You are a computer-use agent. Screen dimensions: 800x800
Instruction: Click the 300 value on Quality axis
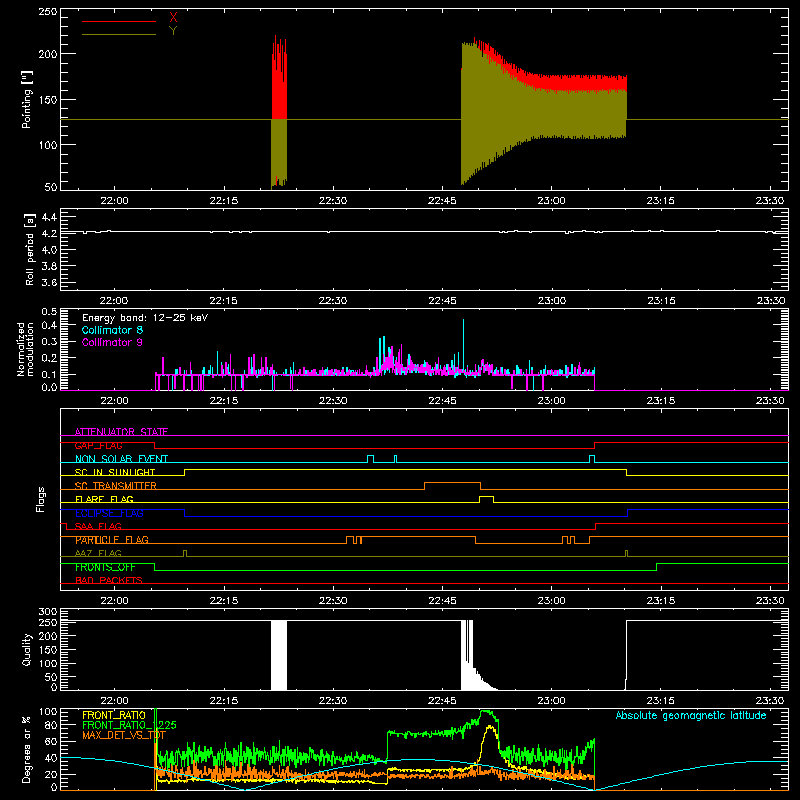48,612
